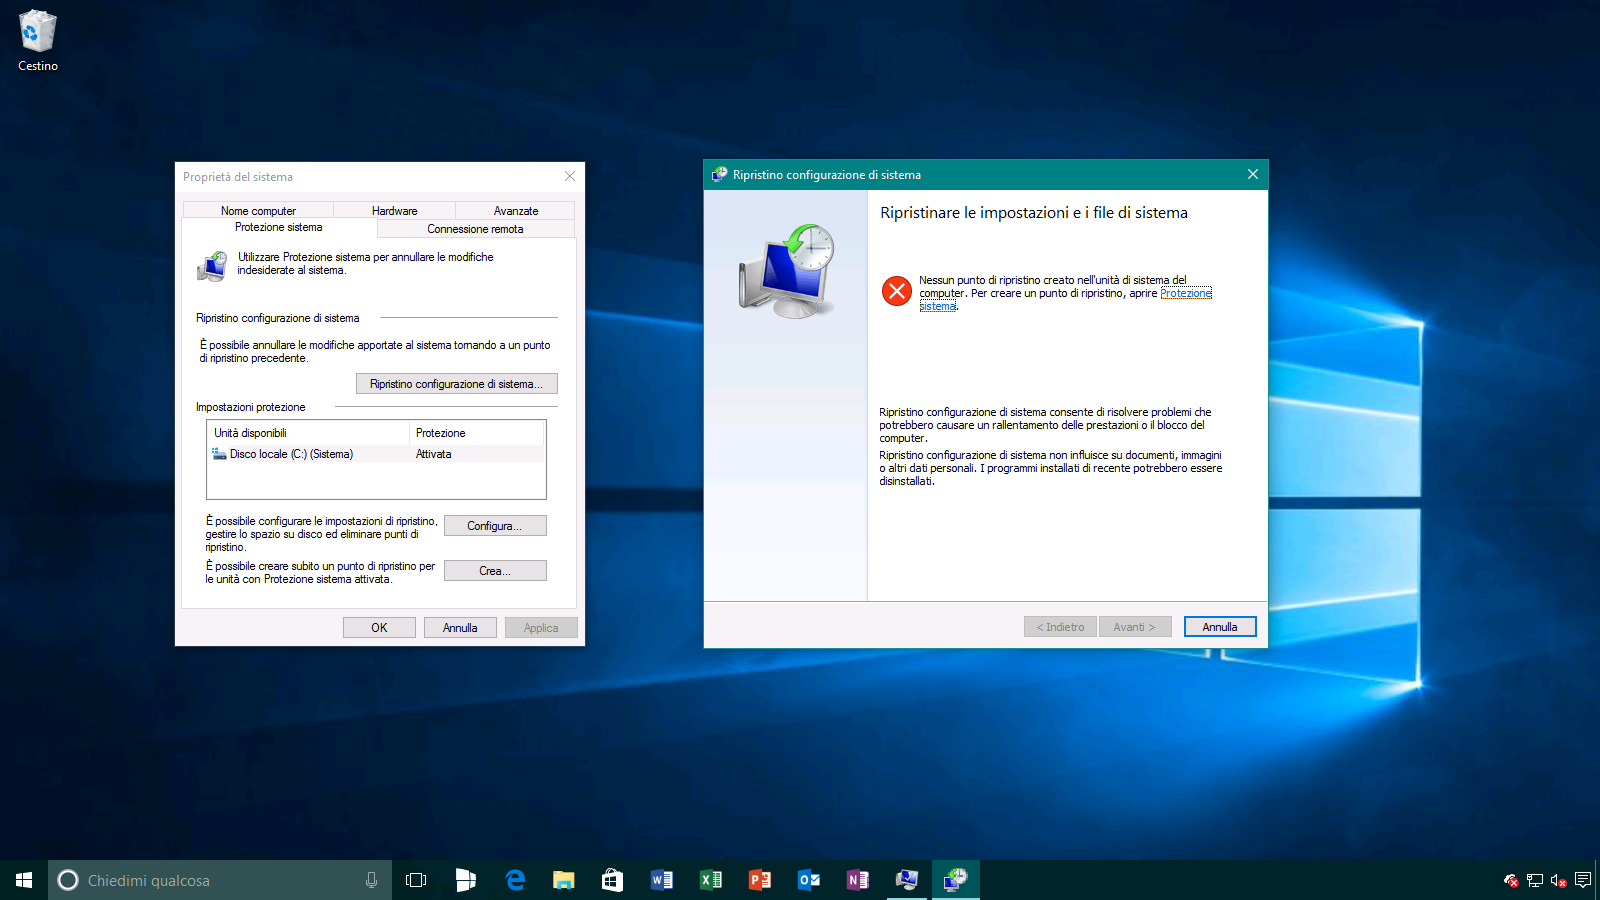Open File Explorer from the taskbar
Screen dimensions: 1600x900
pos(564,880)
